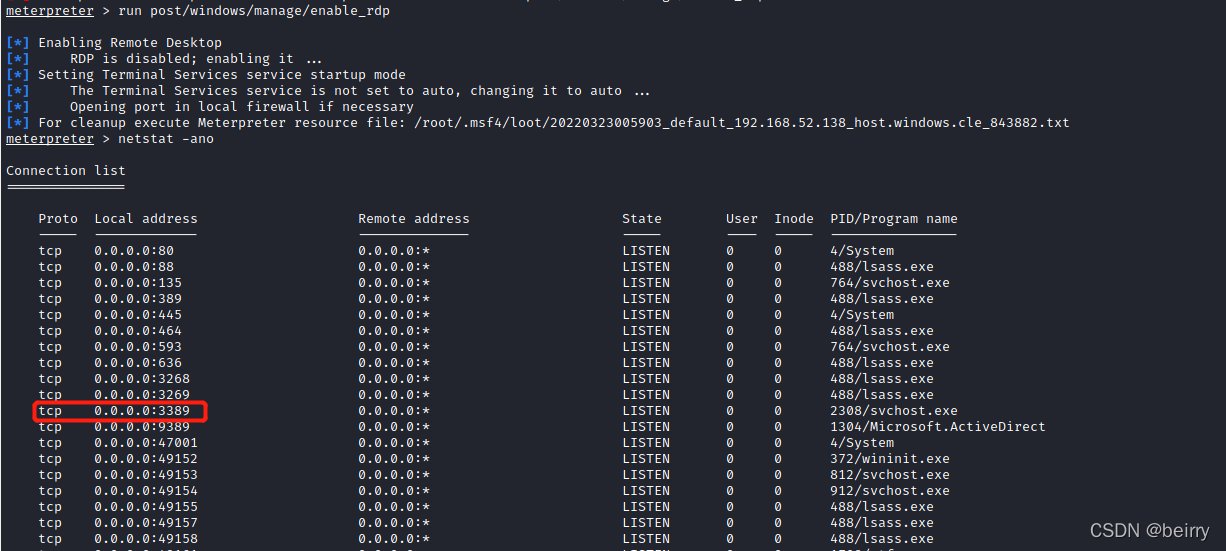Click '488/lsass.exe' in the port 88 row
This screenshot has width=1226, height=551.
(882, 266)
